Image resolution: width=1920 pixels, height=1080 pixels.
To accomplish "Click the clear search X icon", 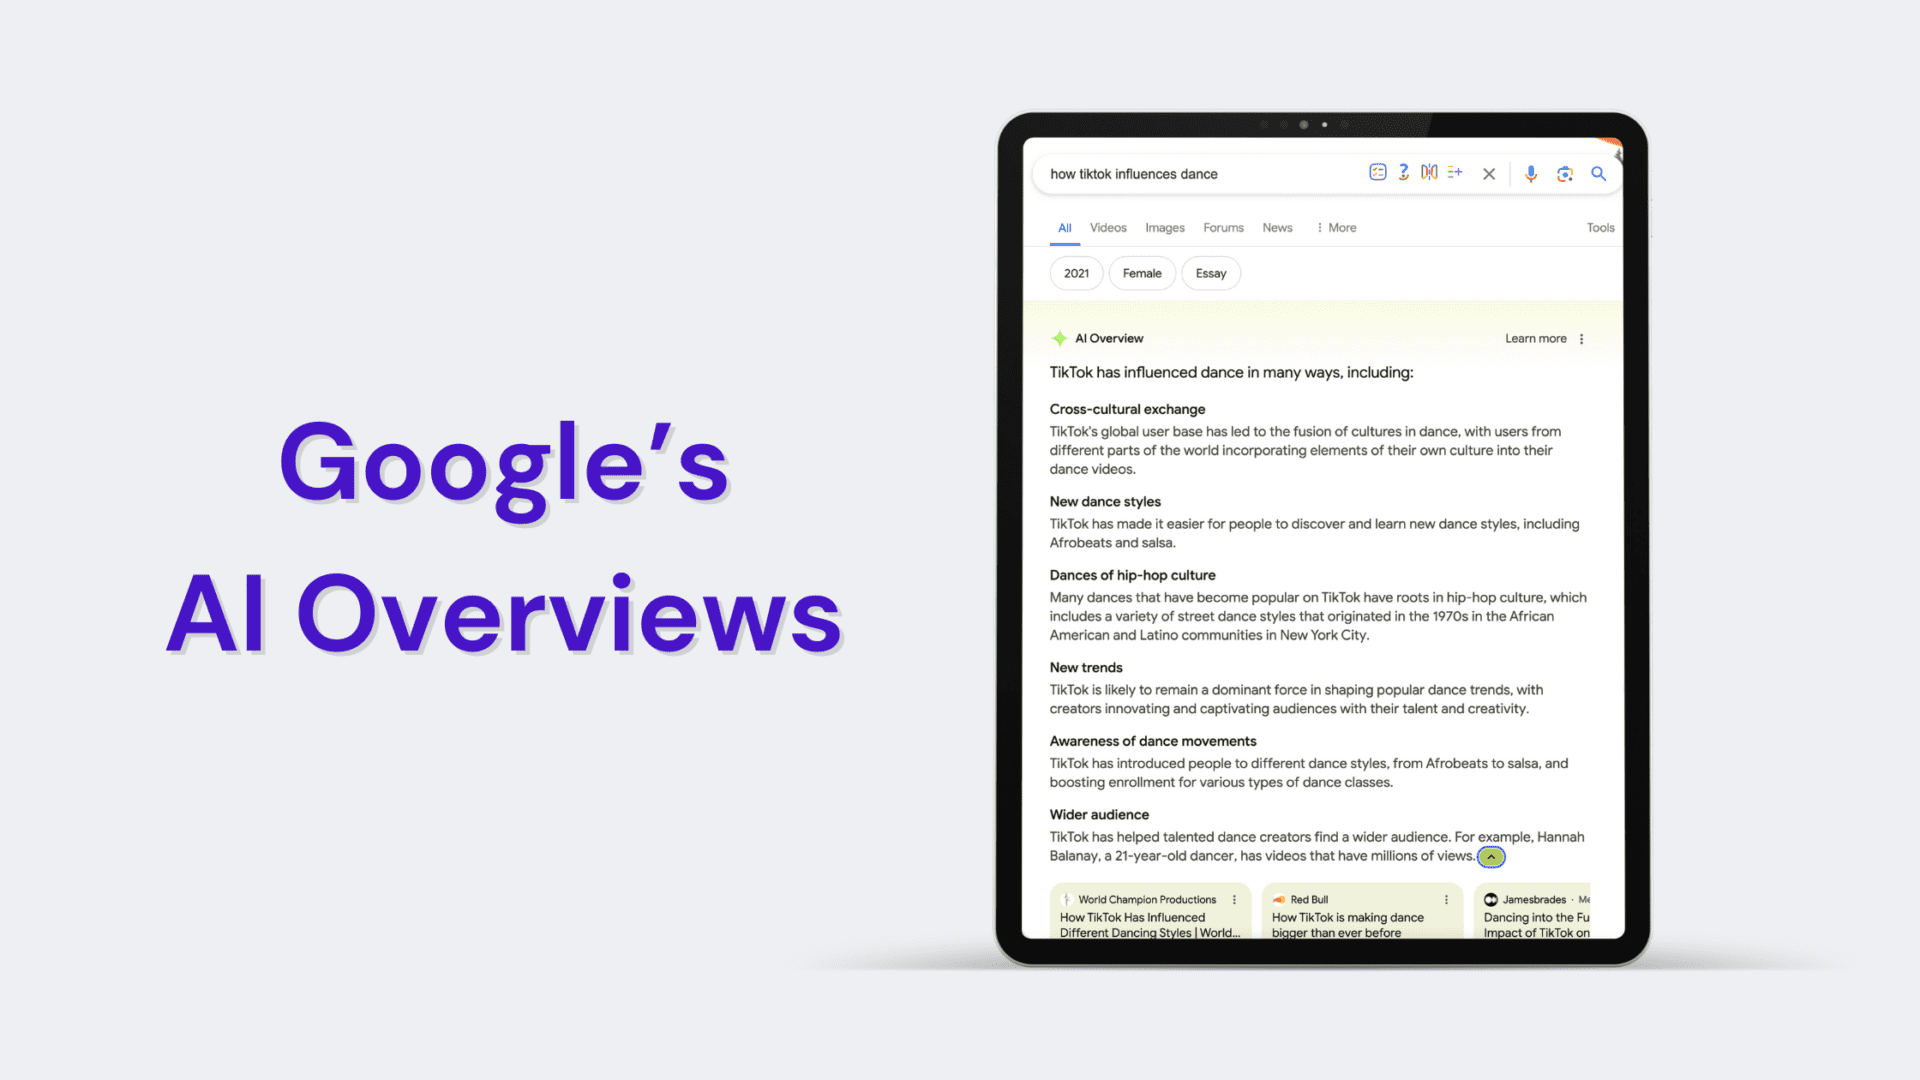I will [x=1489, y=173].
